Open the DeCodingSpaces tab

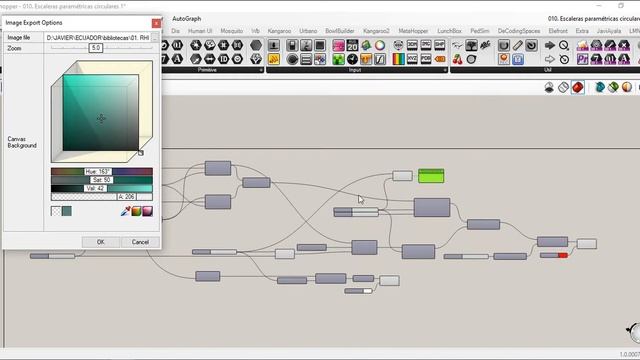point(519,31)
